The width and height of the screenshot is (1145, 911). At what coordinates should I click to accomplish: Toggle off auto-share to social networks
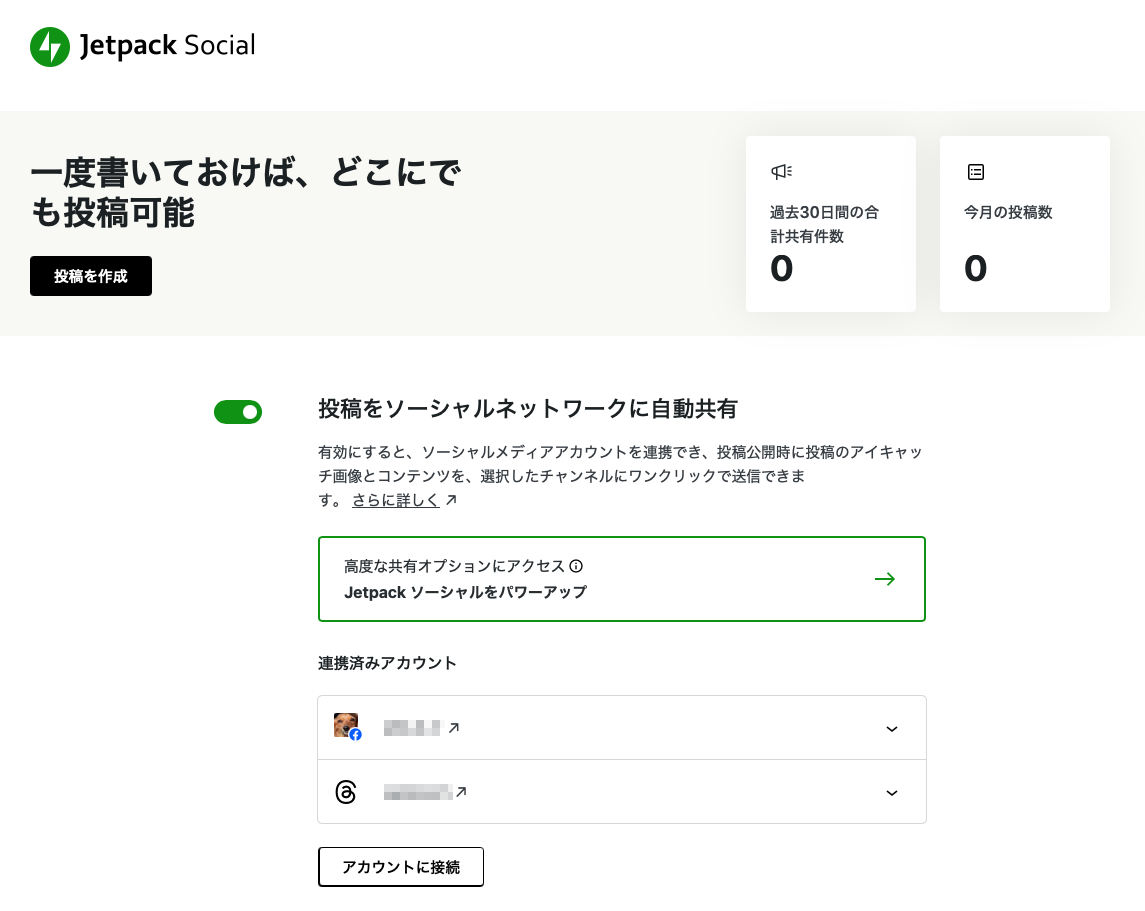pyautogui.click(x=238, y=412)
